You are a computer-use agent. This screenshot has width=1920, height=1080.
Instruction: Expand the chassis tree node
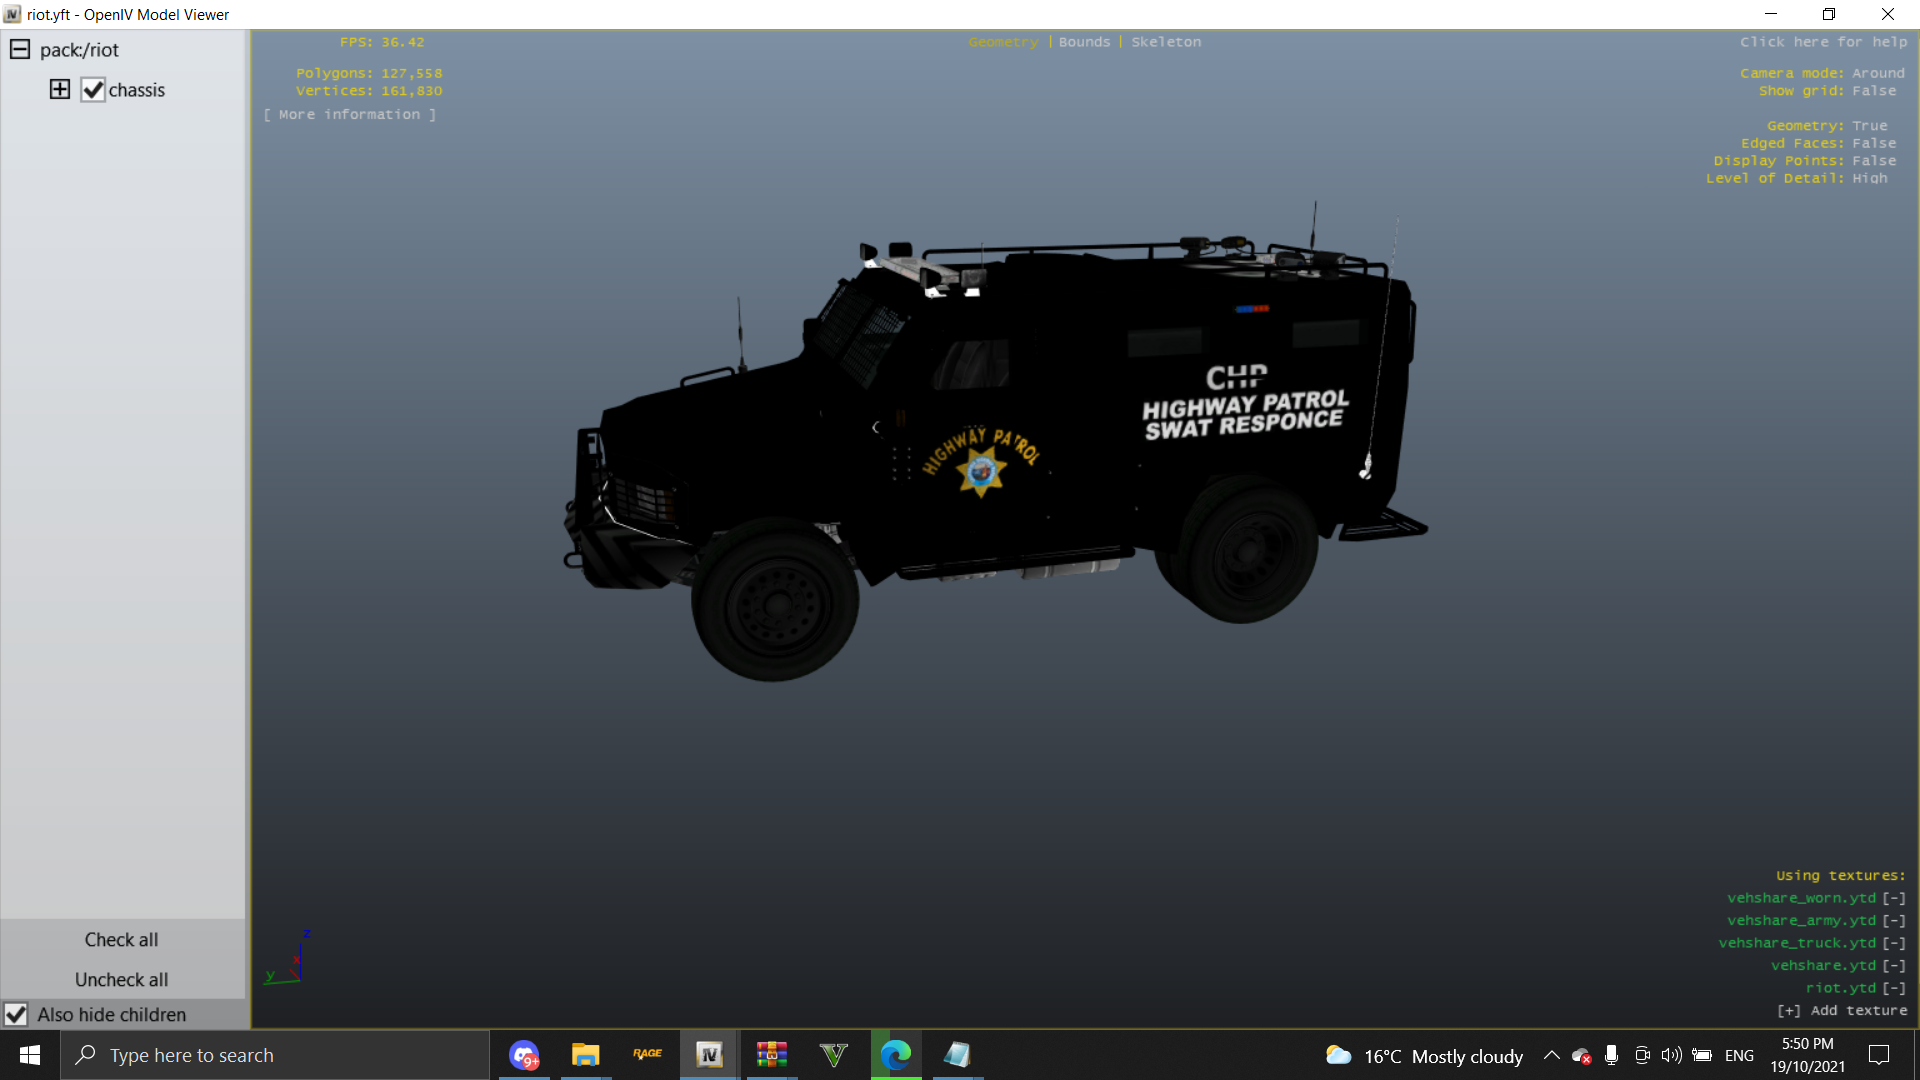pyautogui.click(x=60, y=90)
